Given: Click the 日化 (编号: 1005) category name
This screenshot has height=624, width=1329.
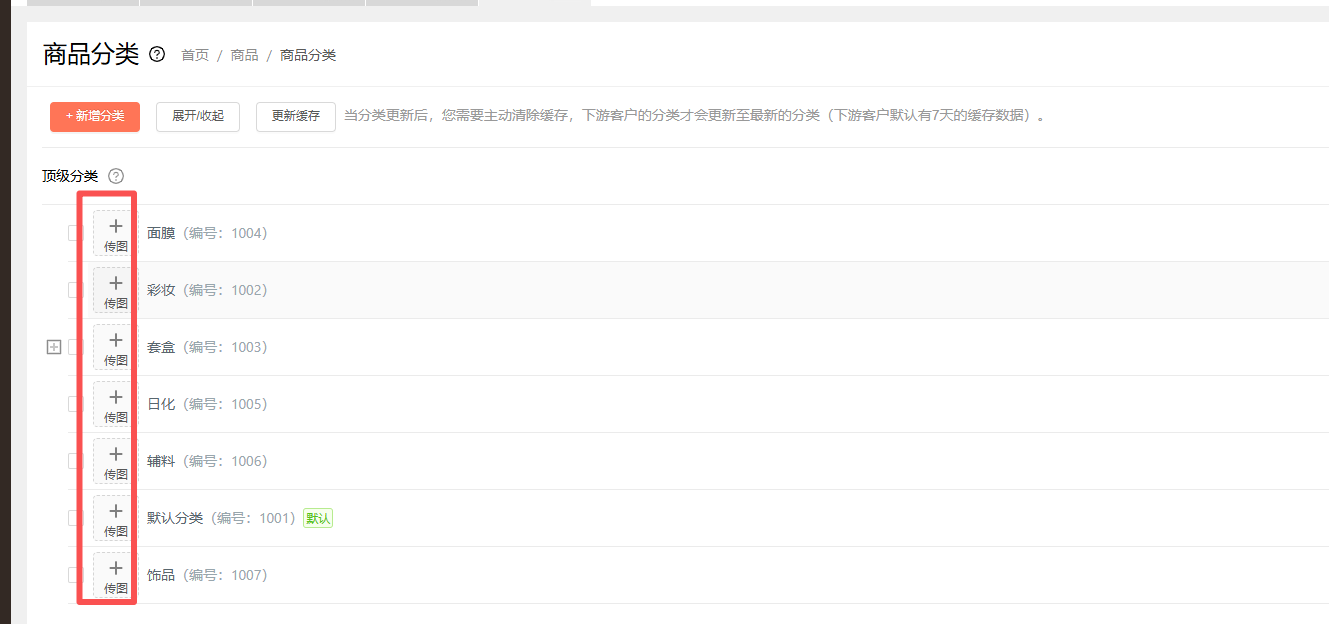Looking at the screenshot, I should [x=207, y=404].
